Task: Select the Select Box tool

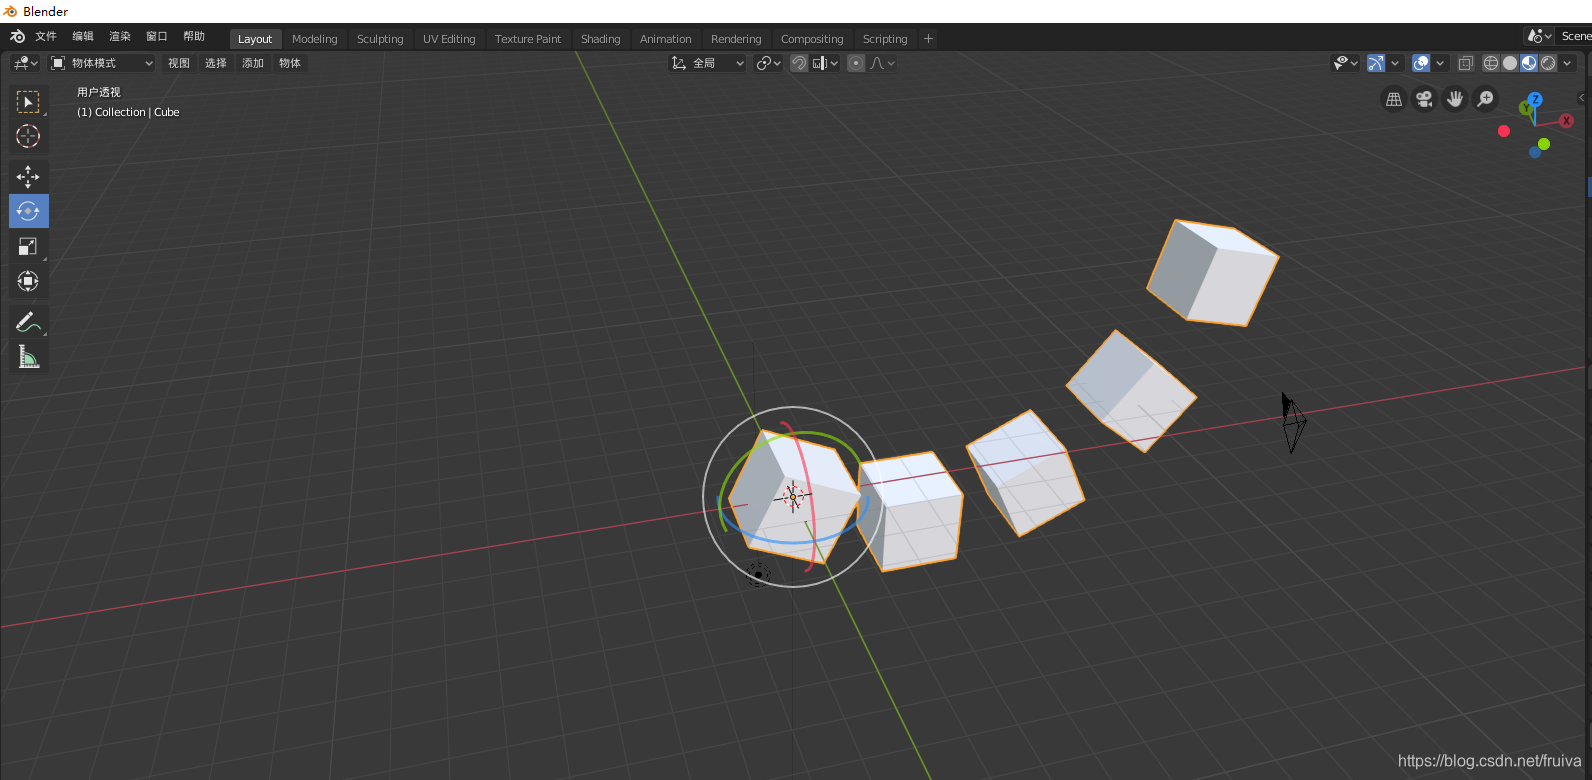Action: (28, 103)
